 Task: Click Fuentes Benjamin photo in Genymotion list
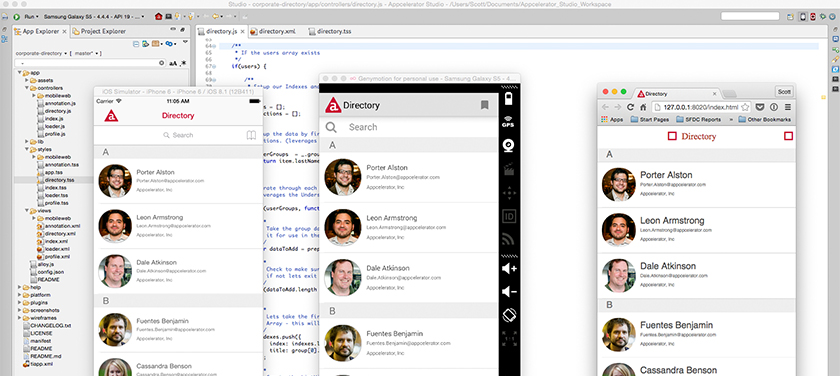click(x=342, y=343)
